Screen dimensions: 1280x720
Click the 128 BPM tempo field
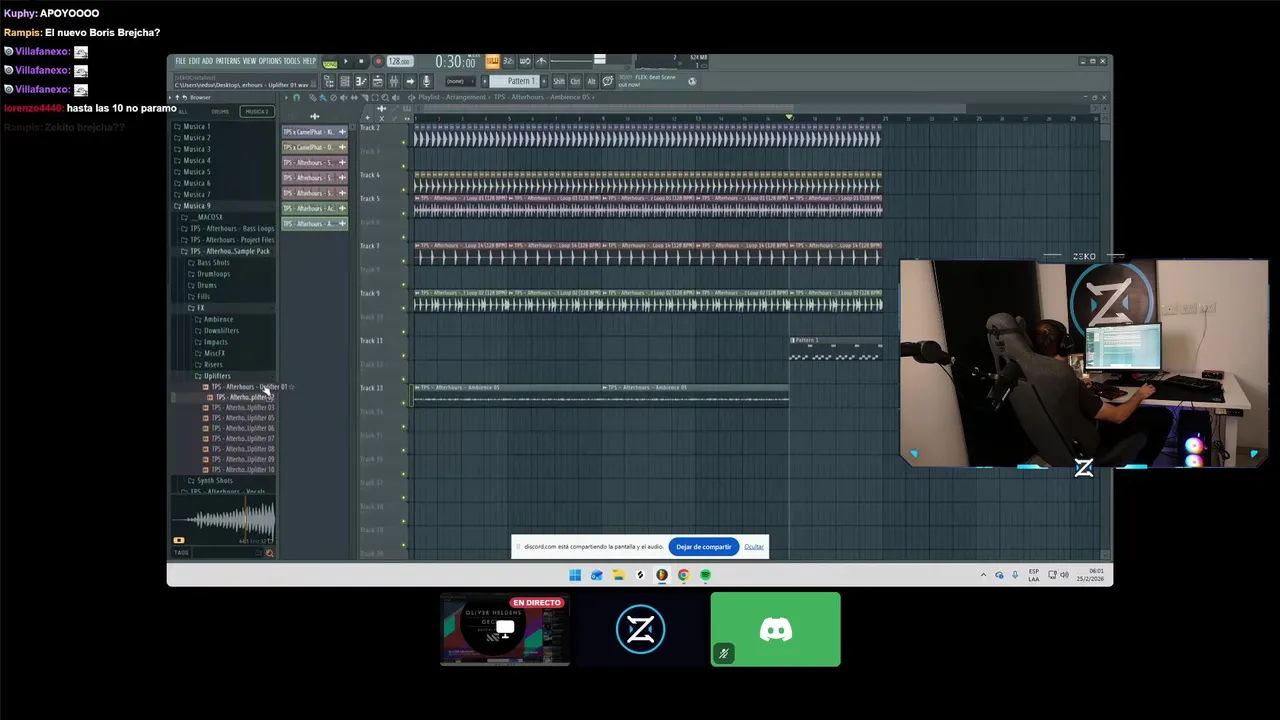(400, 61)
